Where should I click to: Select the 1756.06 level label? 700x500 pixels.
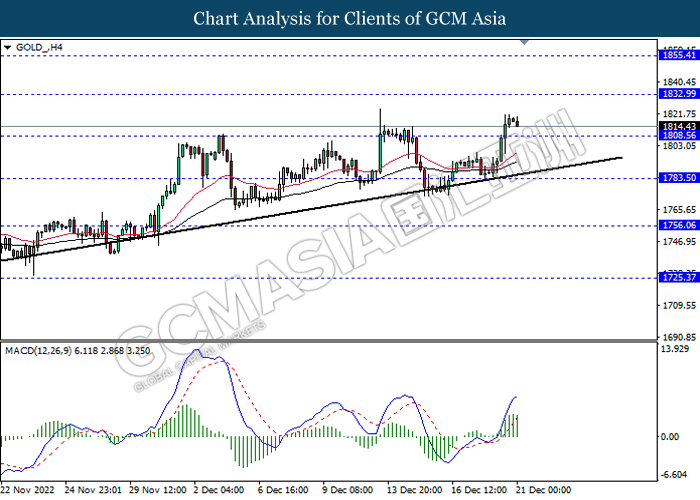[679, 225]
